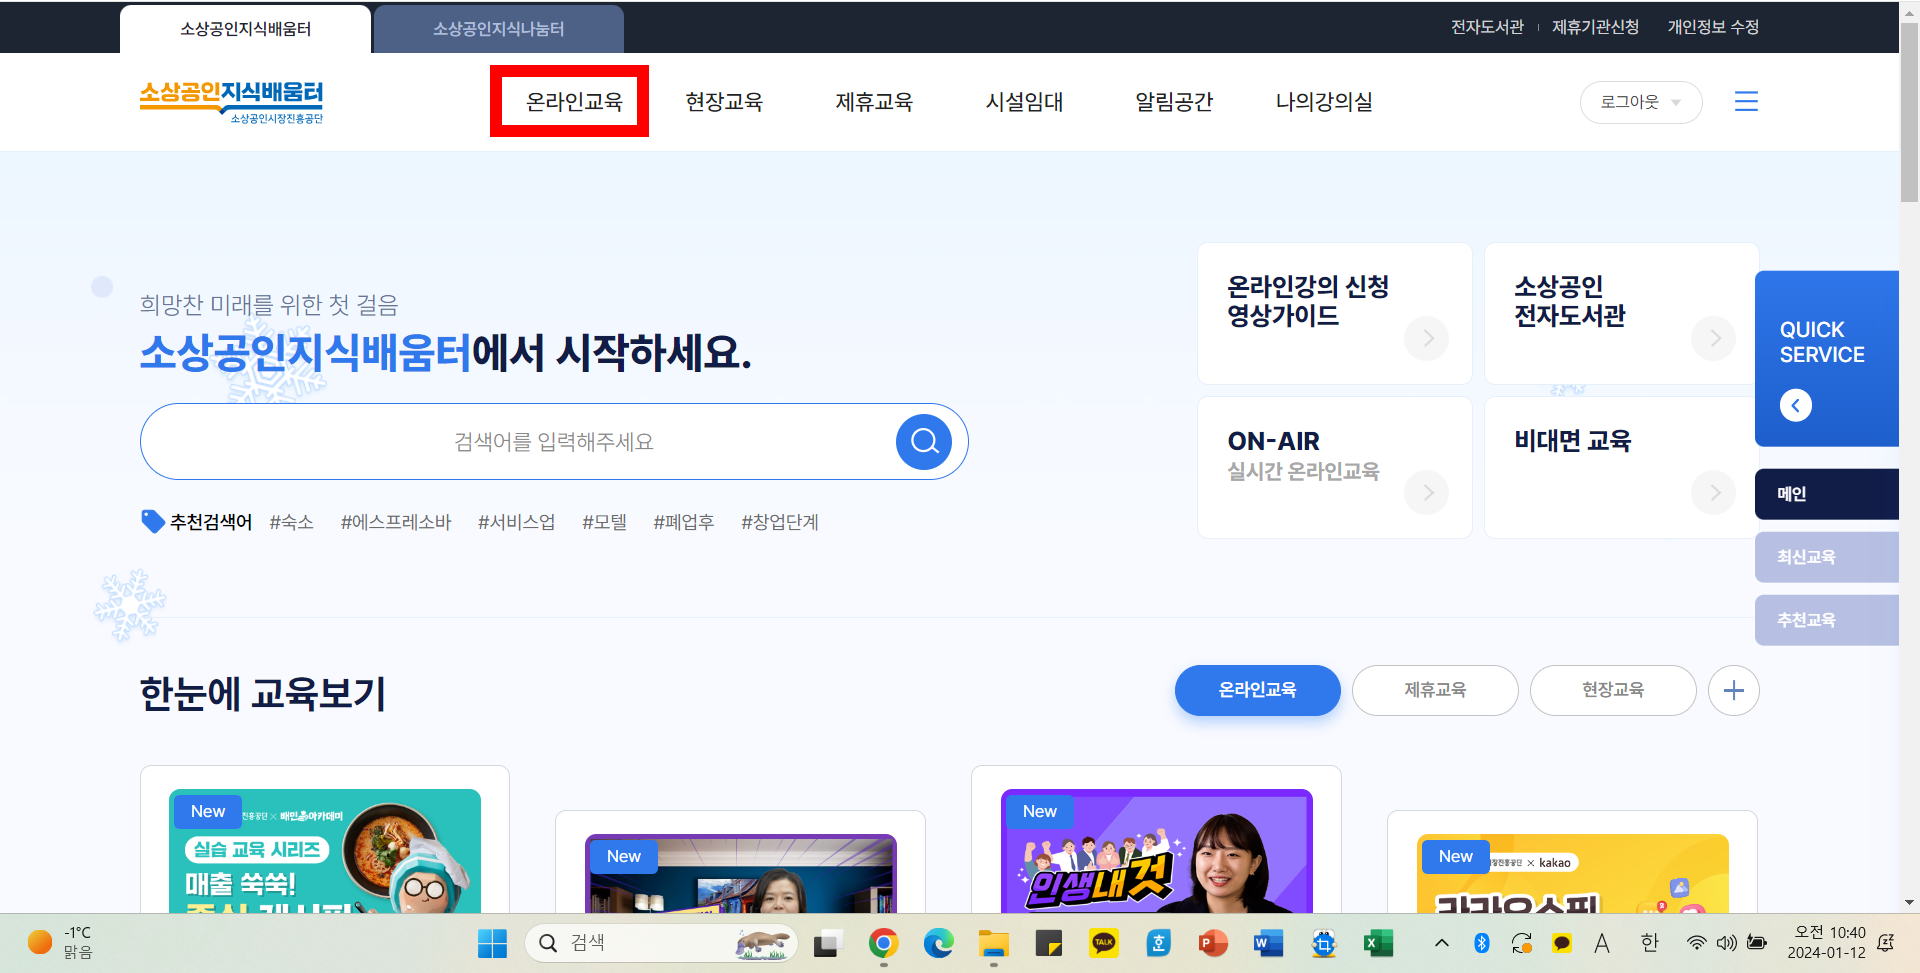Click the #폐업후 search tag
The height and width of the screenshot is (973, 1920).
pyautogui.click(x=683, y=521)
